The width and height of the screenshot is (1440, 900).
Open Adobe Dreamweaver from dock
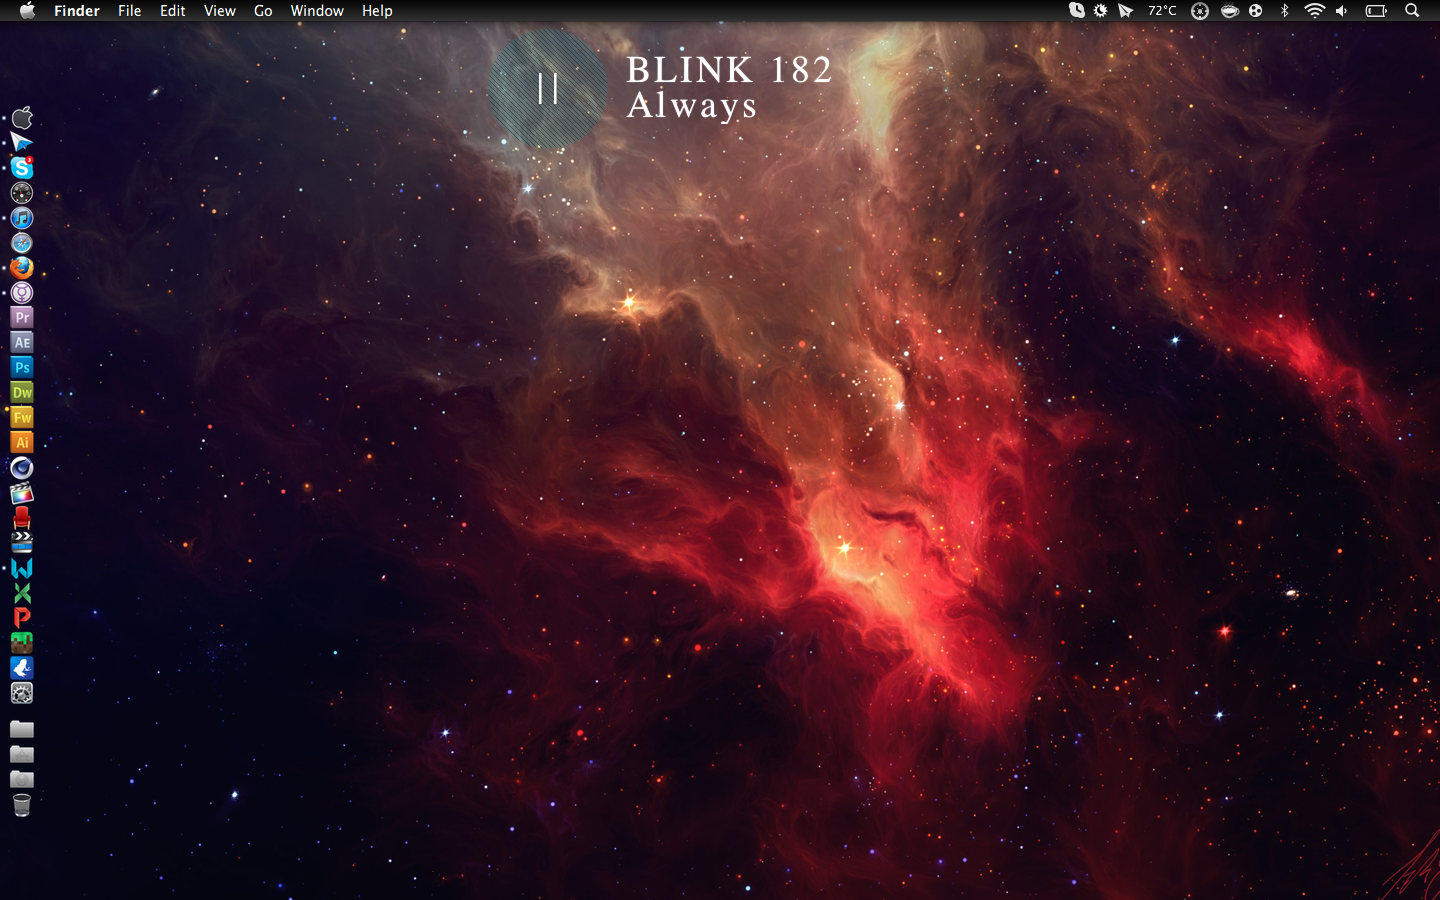point(22,392)
